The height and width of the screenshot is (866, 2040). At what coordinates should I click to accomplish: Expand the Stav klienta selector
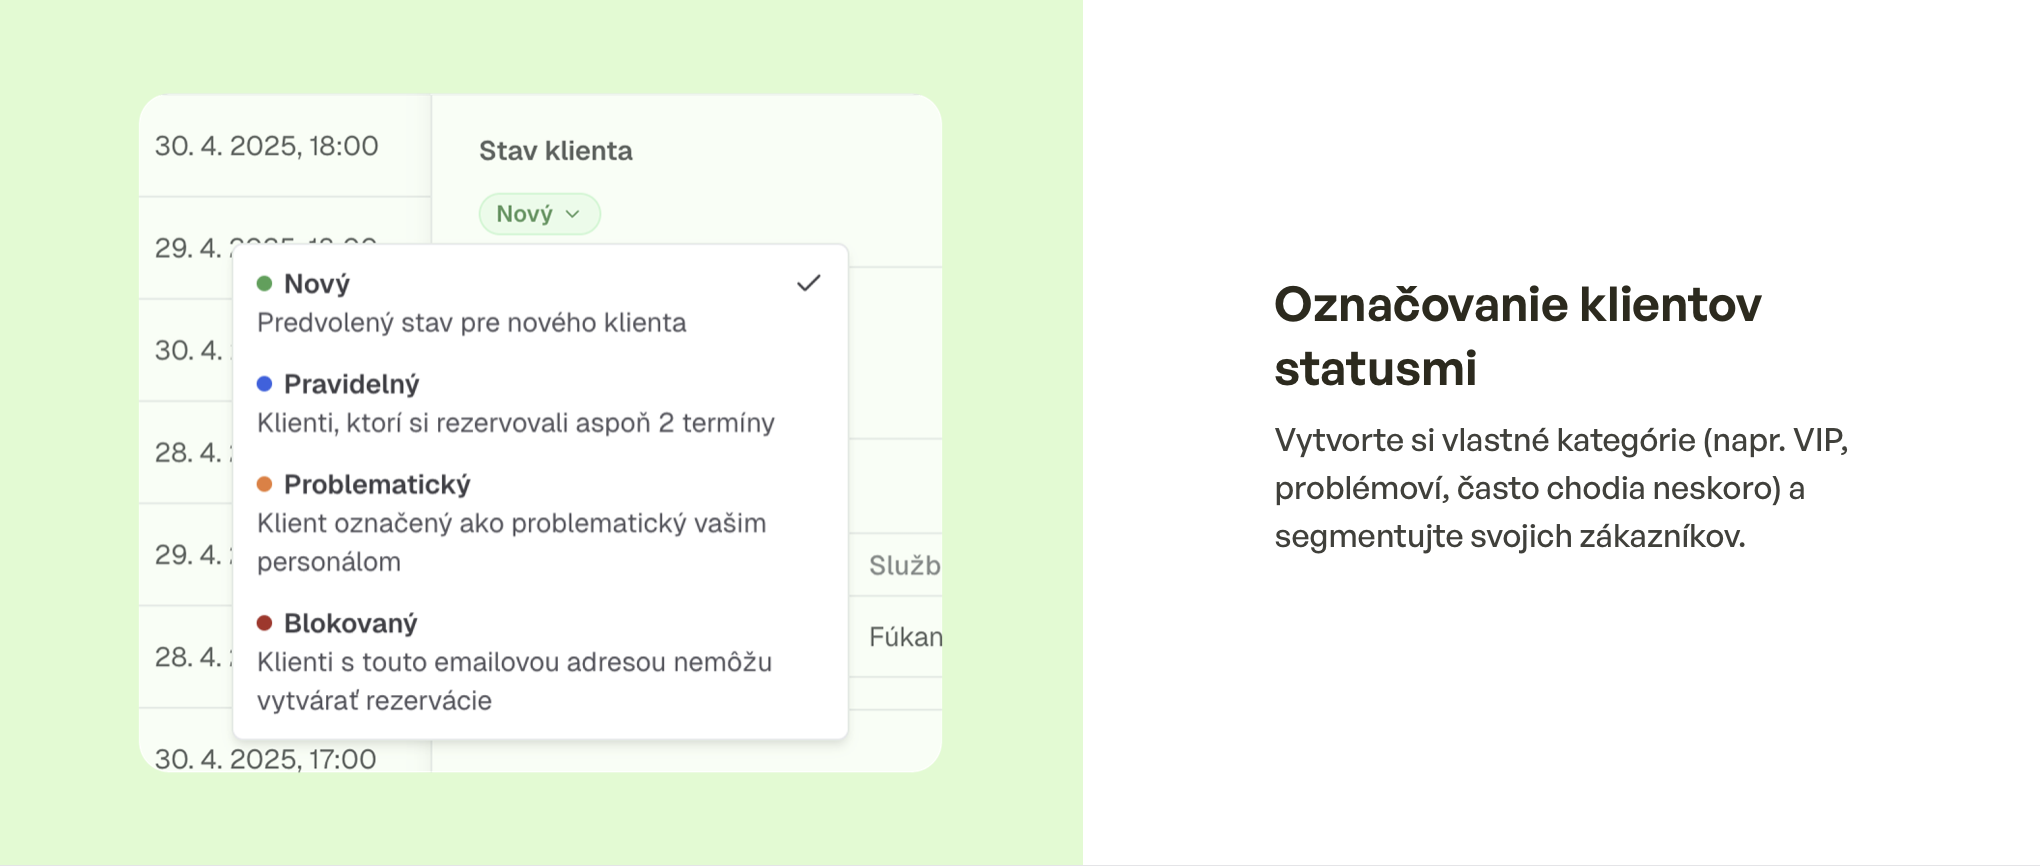(x=539, y=213)
